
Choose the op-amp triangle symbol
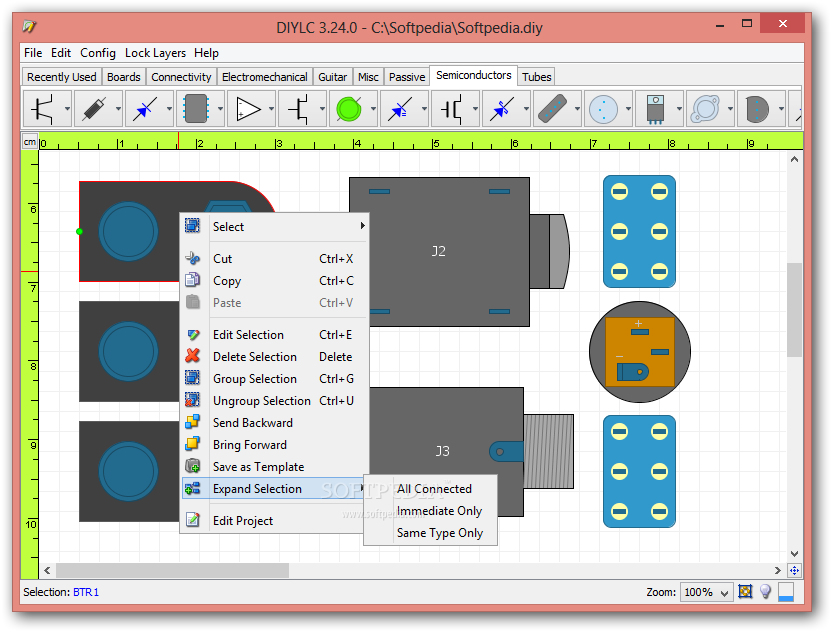click(x=247, y=109)
